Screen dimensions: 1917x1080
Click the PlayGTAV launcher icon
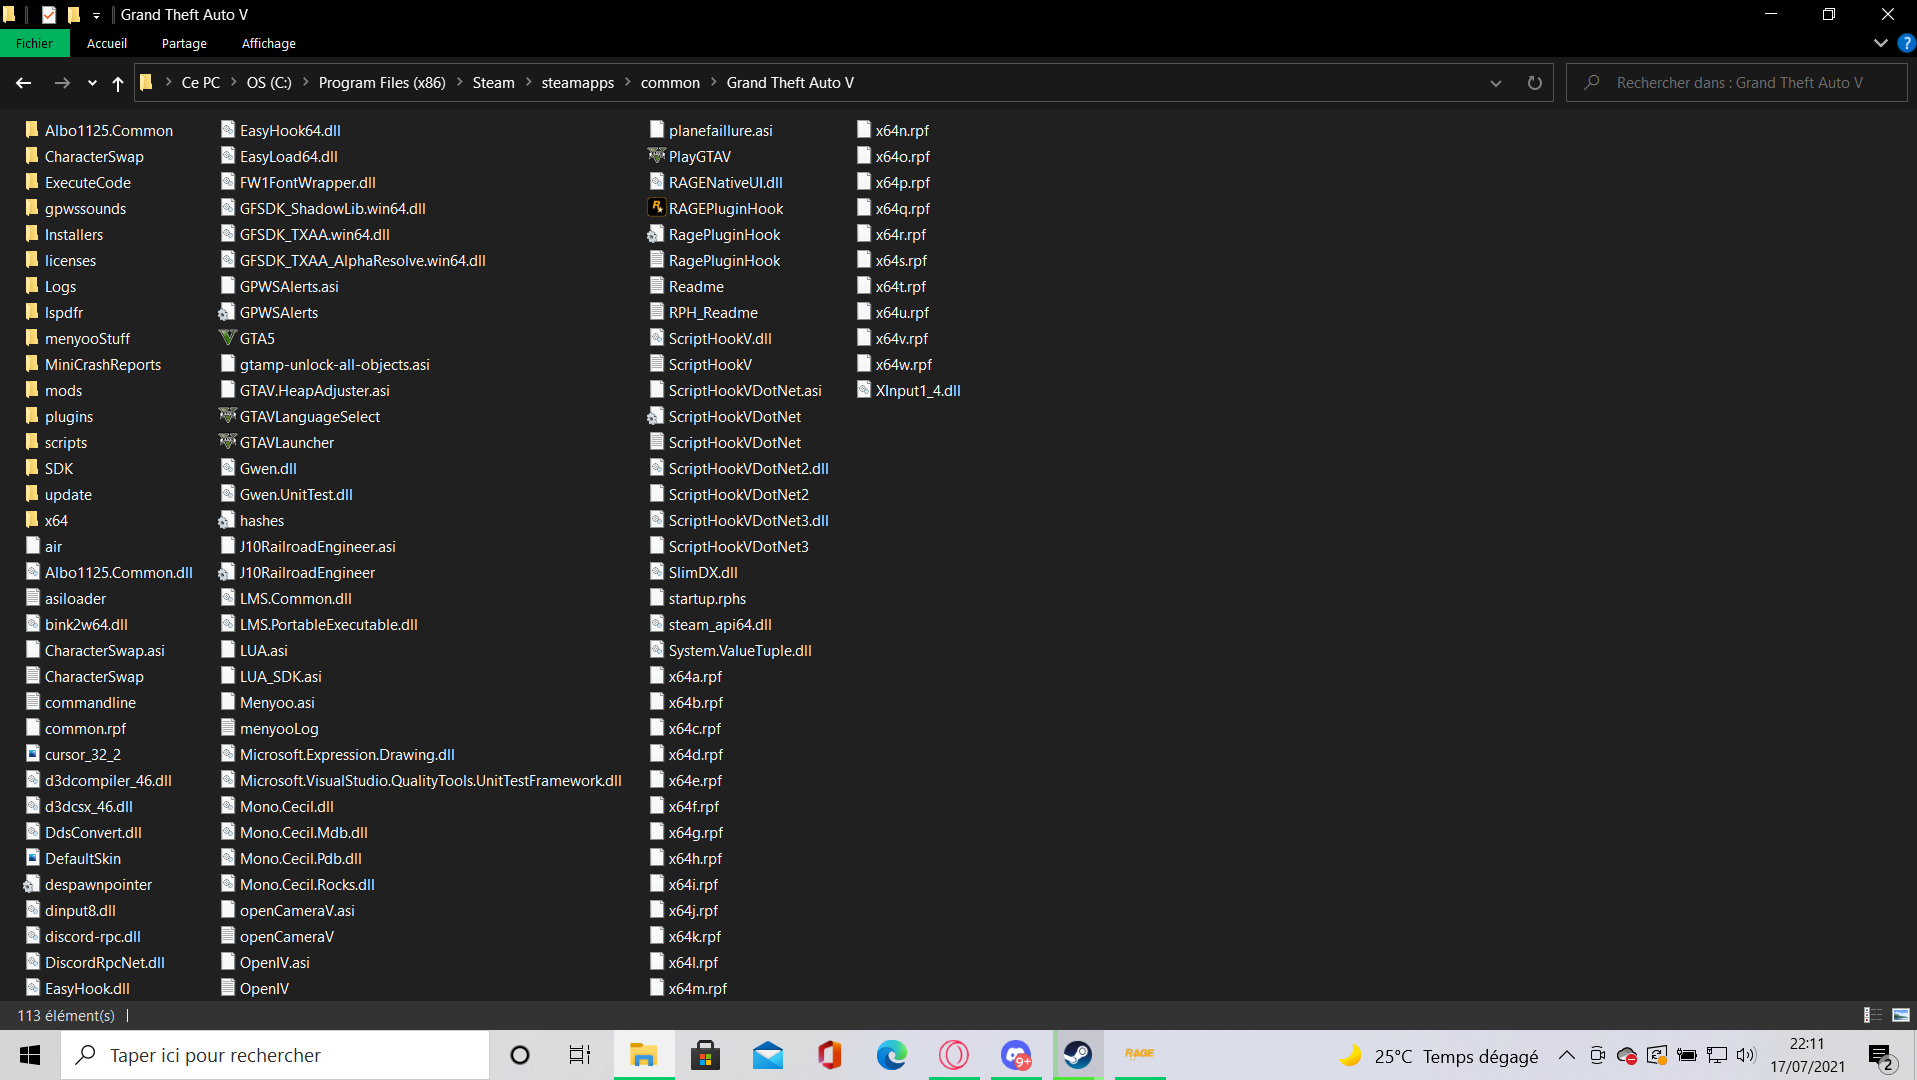657,156
